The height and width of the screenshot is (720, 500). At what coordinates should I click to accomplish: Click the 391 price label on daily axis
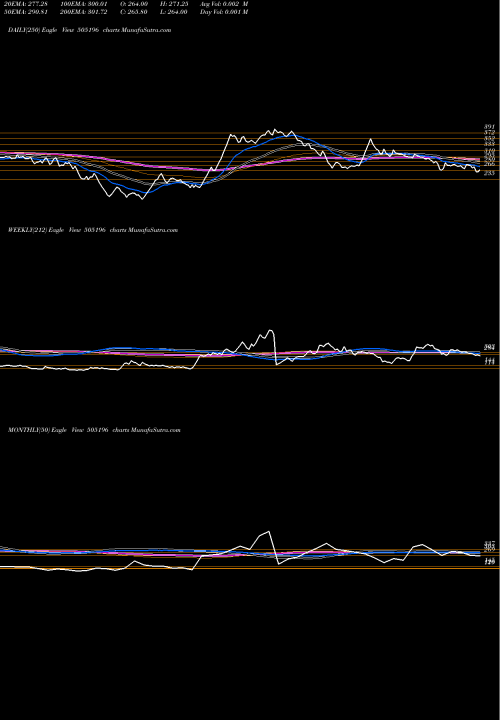tap(489, 127)
